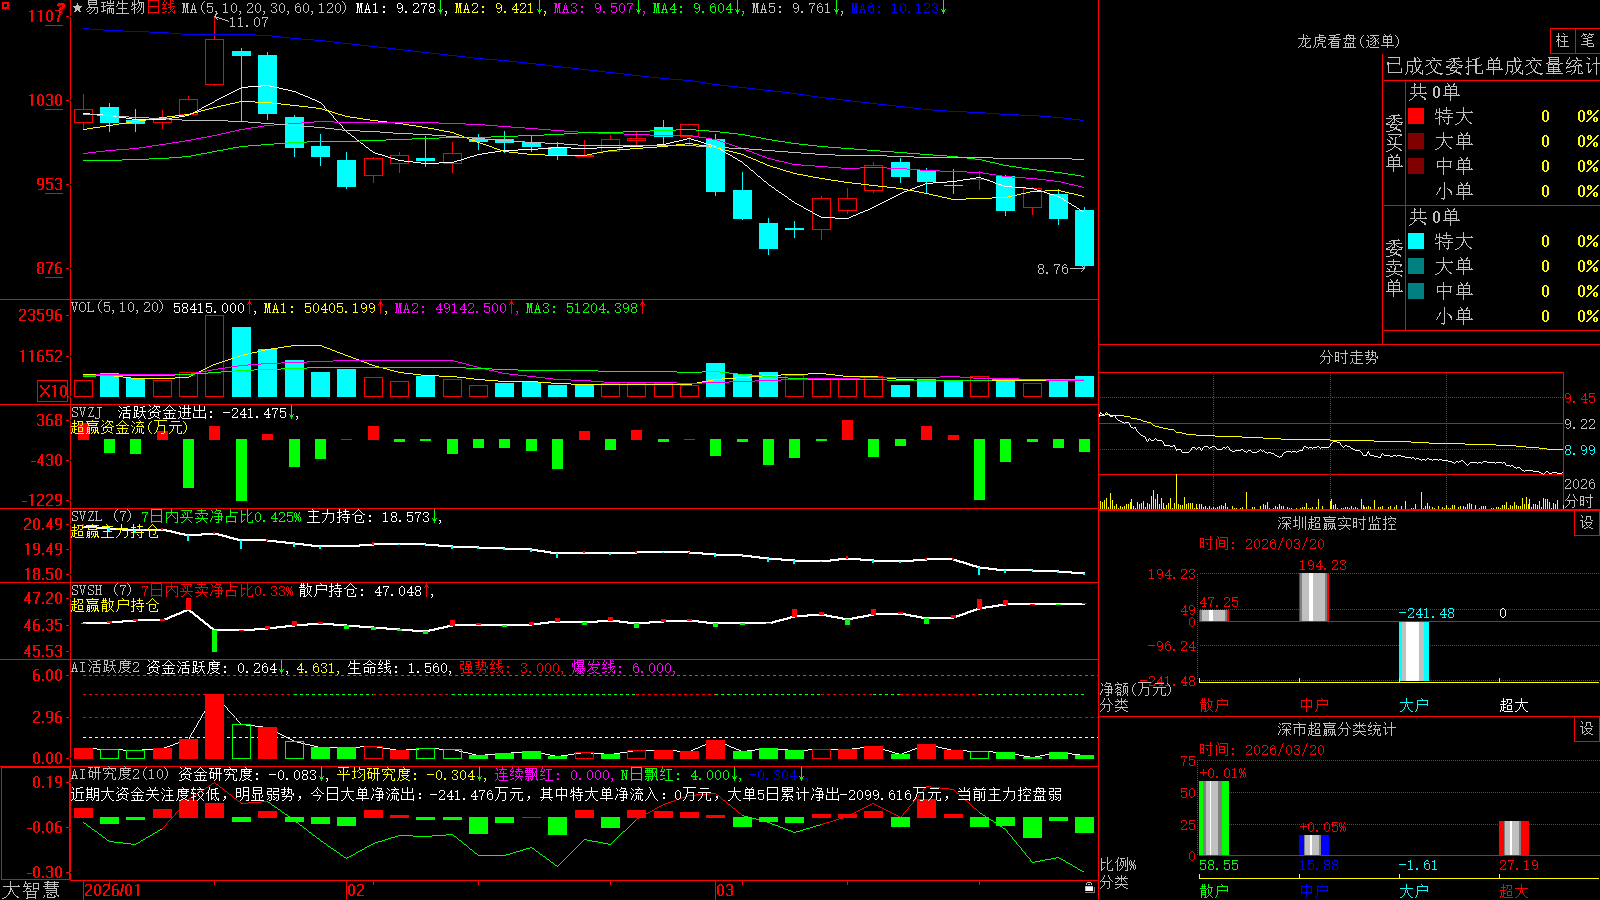Image resolution: width=1600 pixels, height=900 pixels.
Task: Click the question mark help icon at top
Action: (x=61, y=7)
